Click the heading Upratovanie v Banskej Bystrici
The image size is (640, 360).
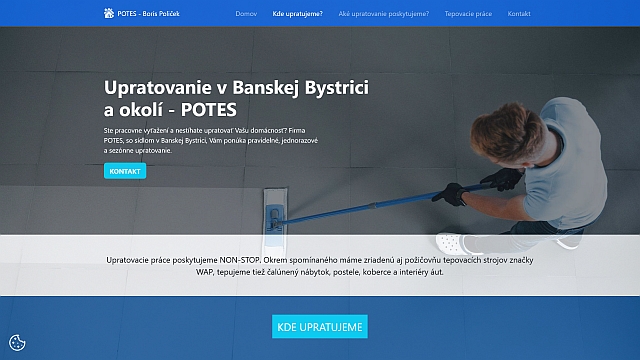[x=236, y=98]
